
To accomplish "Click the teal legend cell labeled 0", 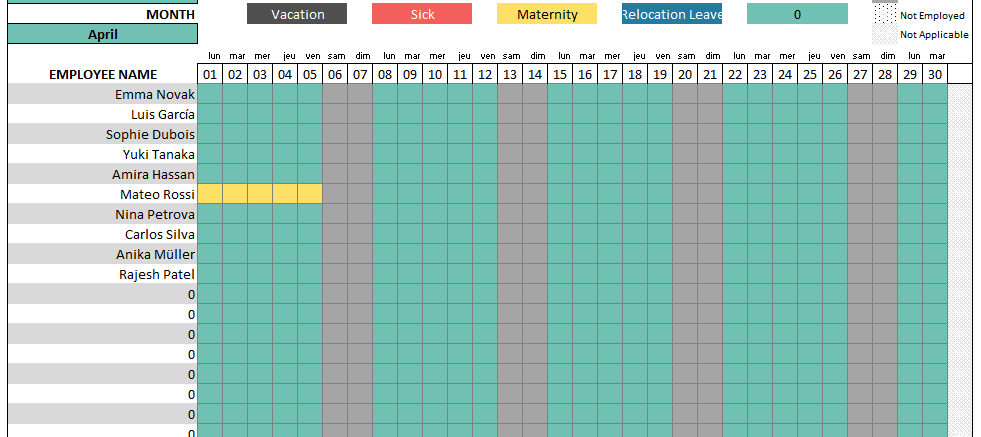I will [x=797, y=14].
